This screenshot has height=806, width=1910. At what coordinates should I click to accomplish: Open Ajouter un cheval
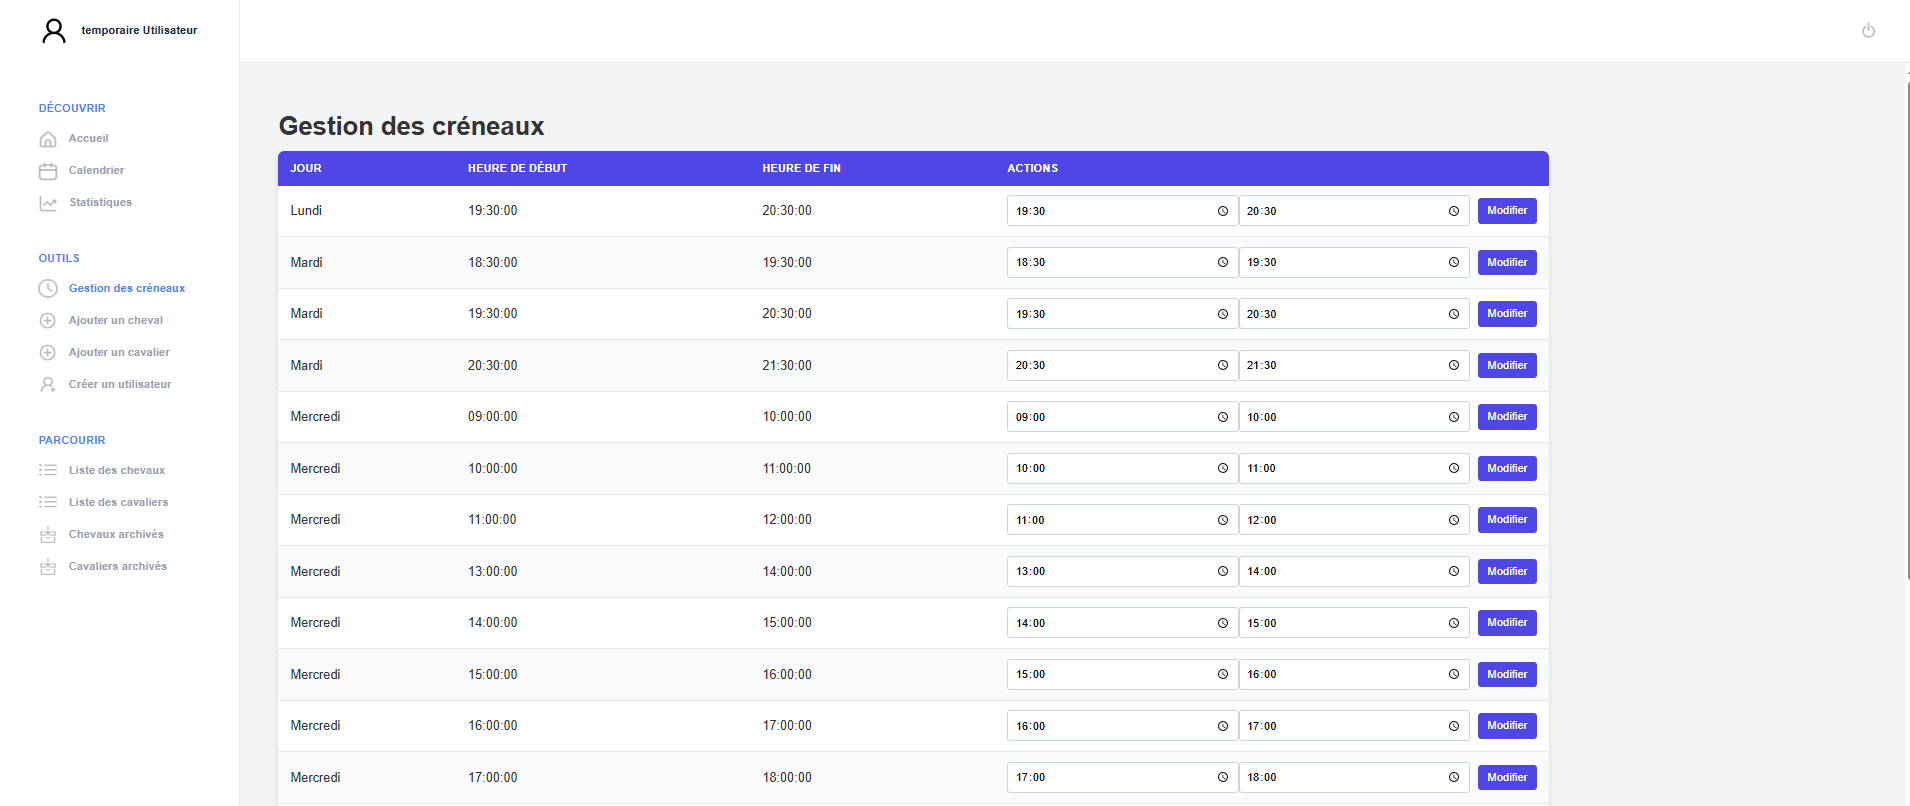click(116, 321)
